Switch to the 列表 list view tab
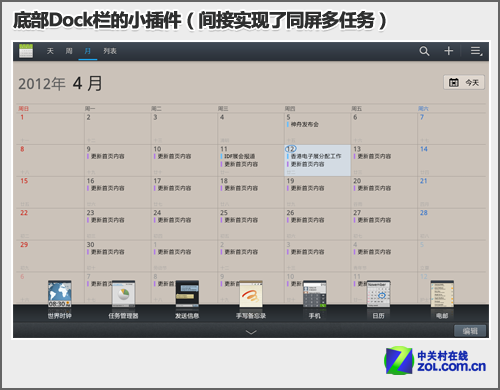Viewport: 500px width, 390px height. (x=110, y=51)
